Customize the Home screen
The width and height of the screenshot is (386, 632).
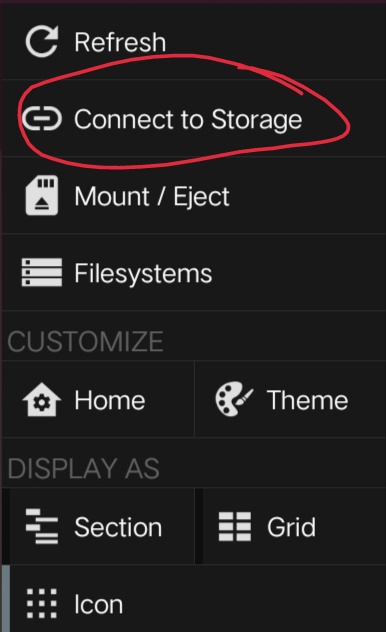[x=98, y=399]
